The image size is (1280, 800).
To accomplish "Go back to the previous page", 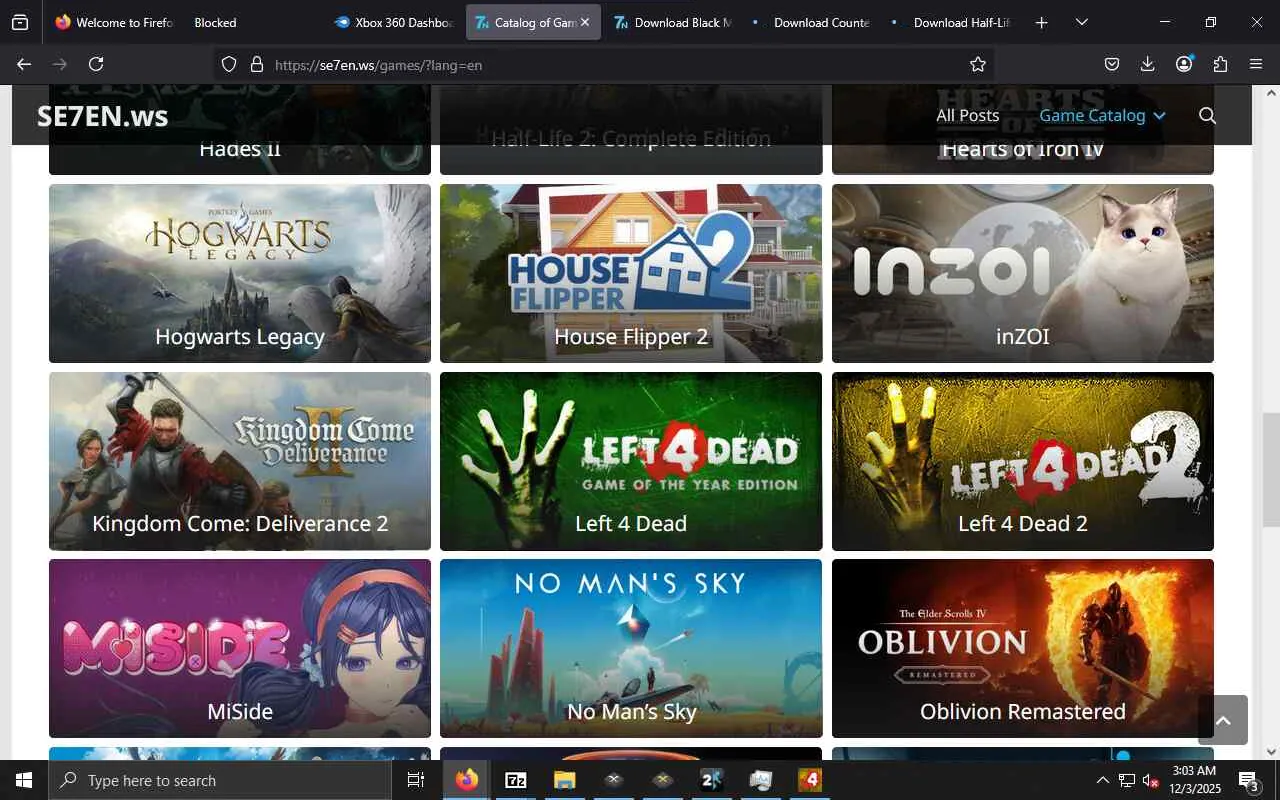I will point(24,64).
